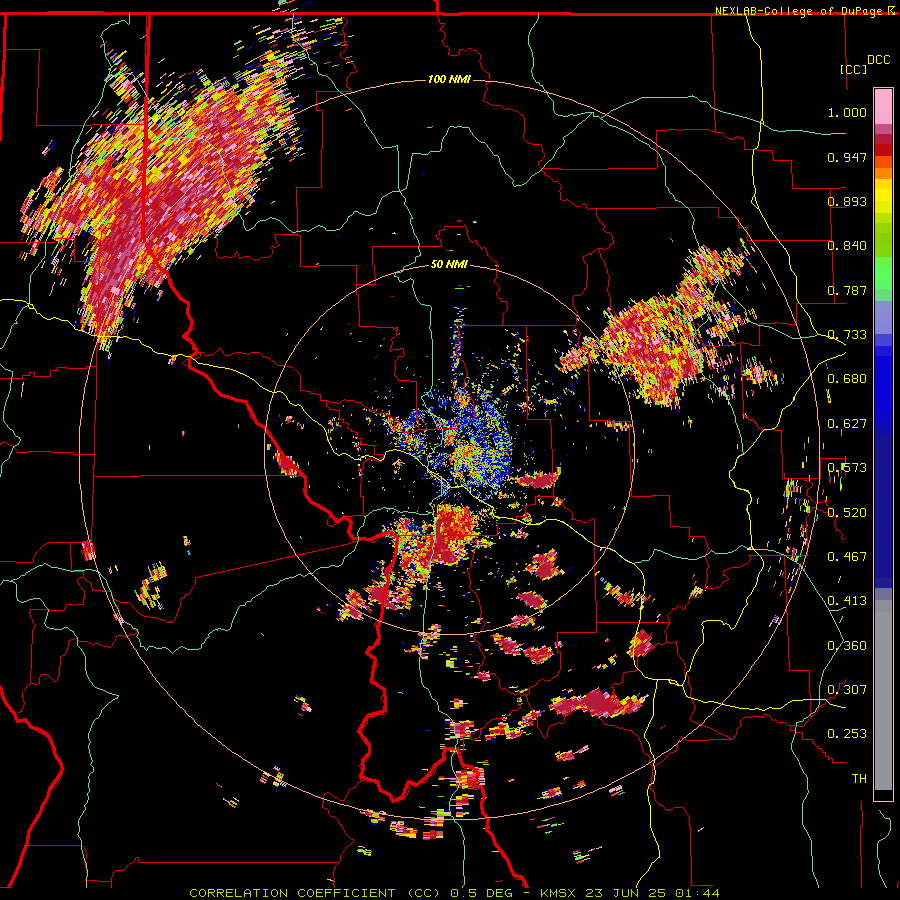
Task: Click the 0.253 legend value
Action: 847,734
